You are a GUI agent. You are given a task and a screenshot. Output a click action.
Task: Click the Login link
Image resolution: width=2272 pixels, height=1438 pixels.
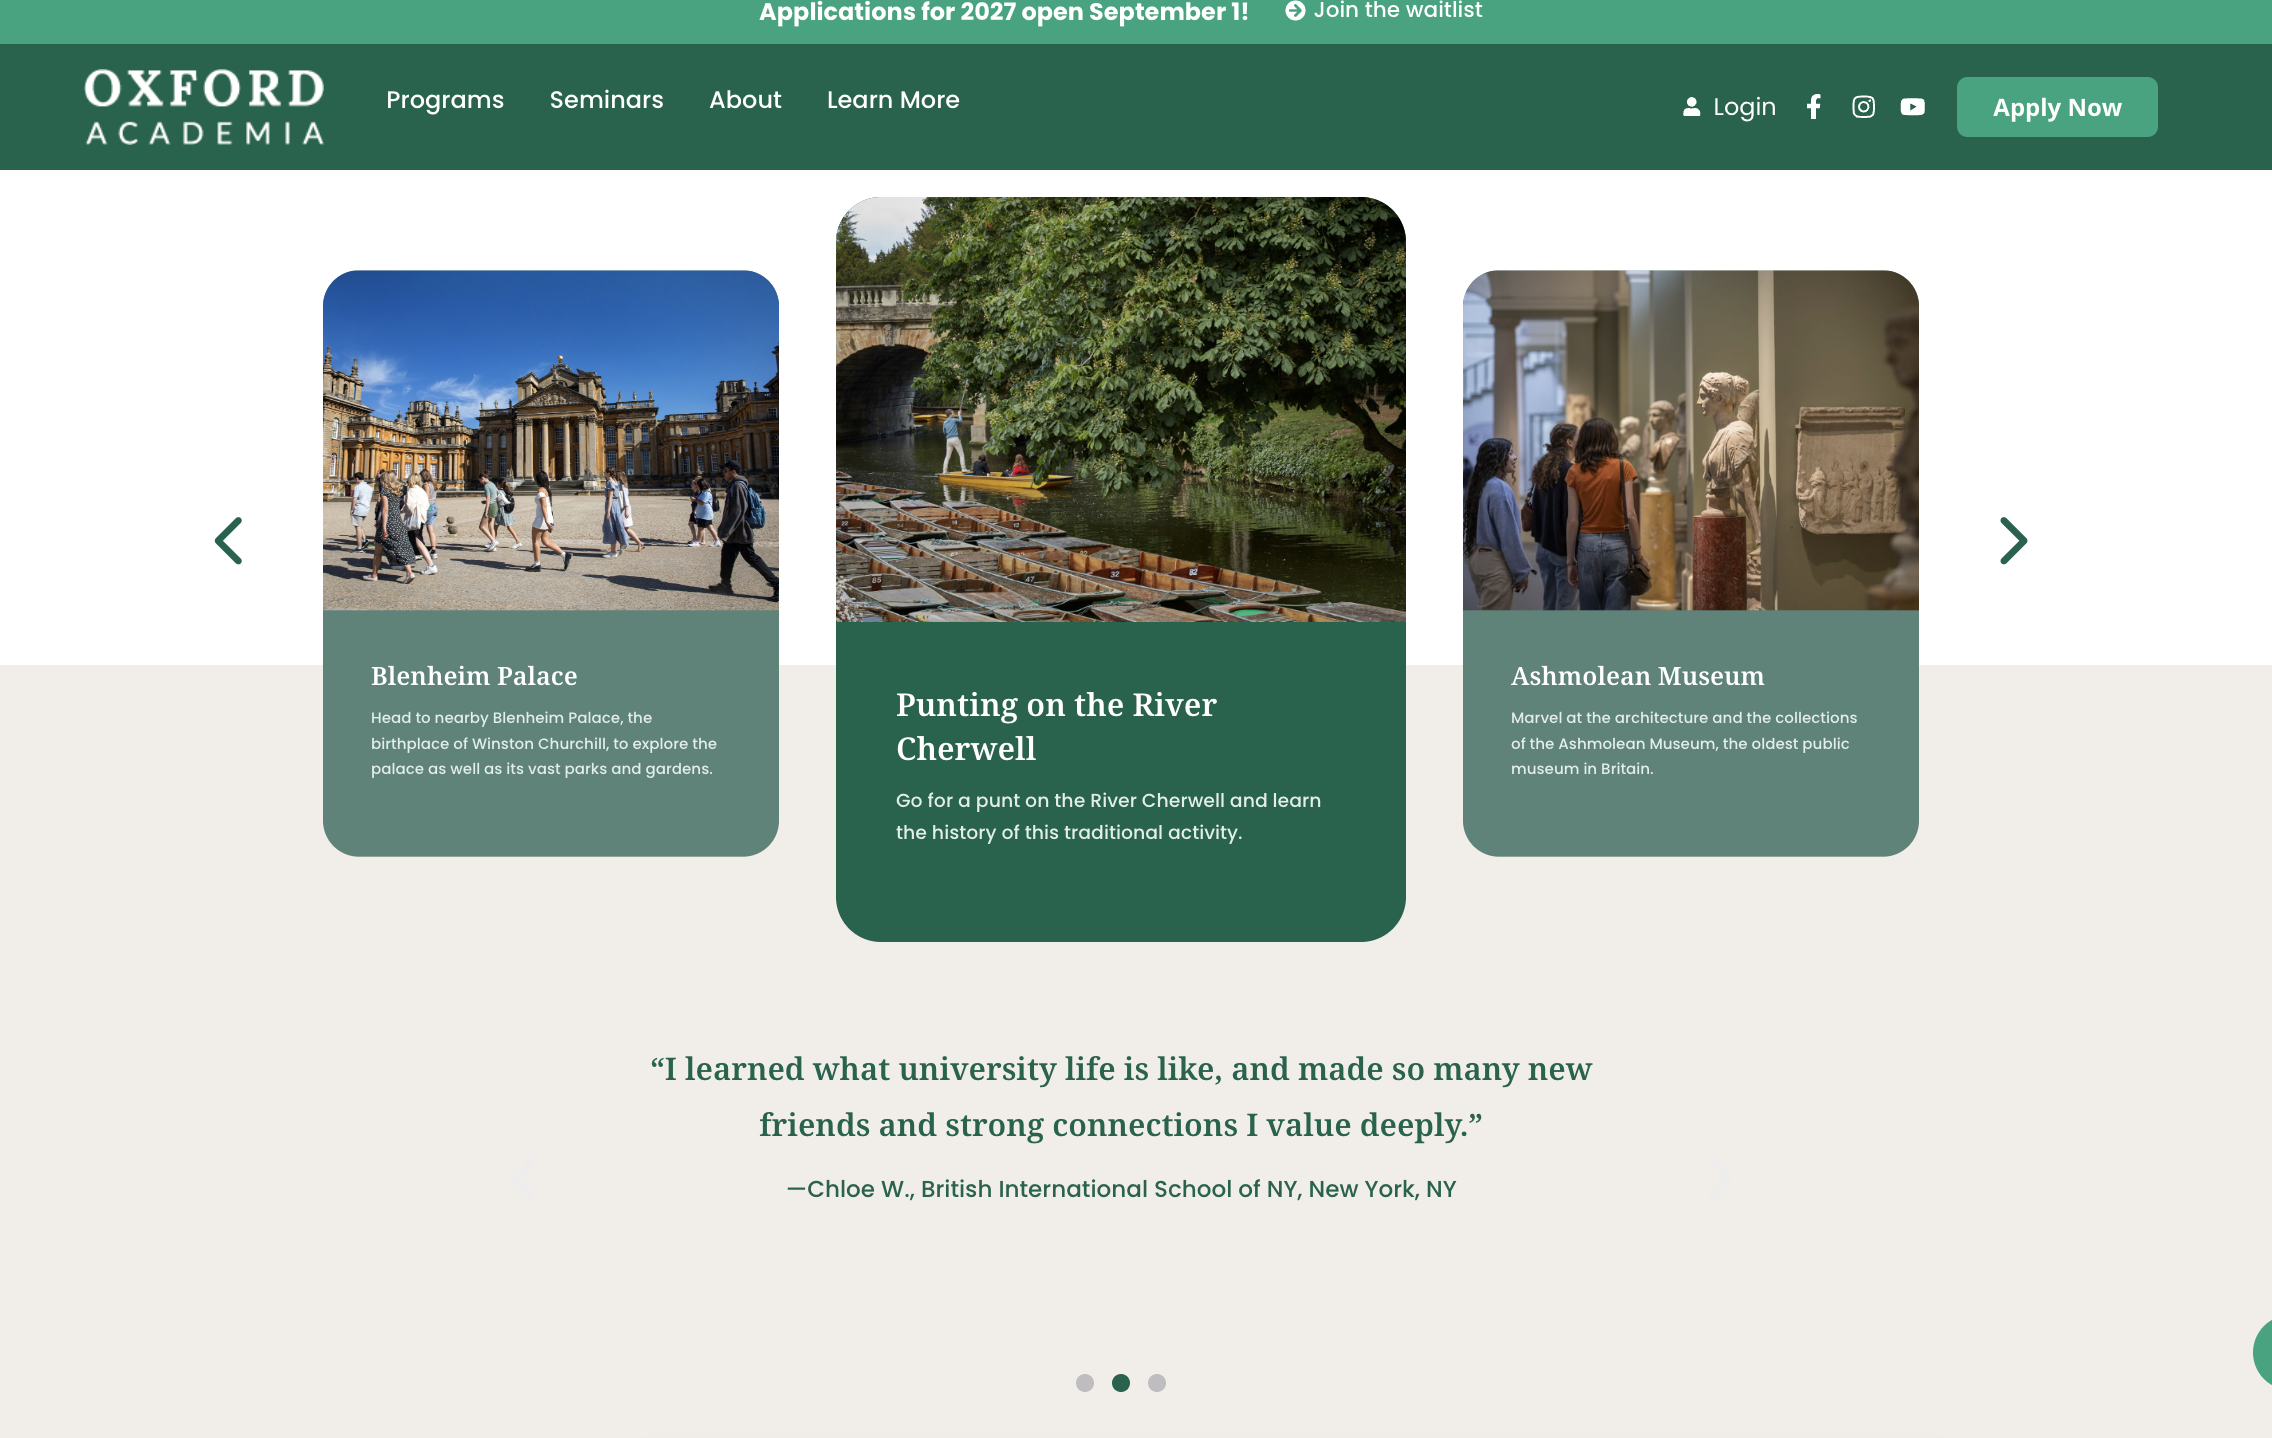pyautogui.click(x=1744, y=107)
